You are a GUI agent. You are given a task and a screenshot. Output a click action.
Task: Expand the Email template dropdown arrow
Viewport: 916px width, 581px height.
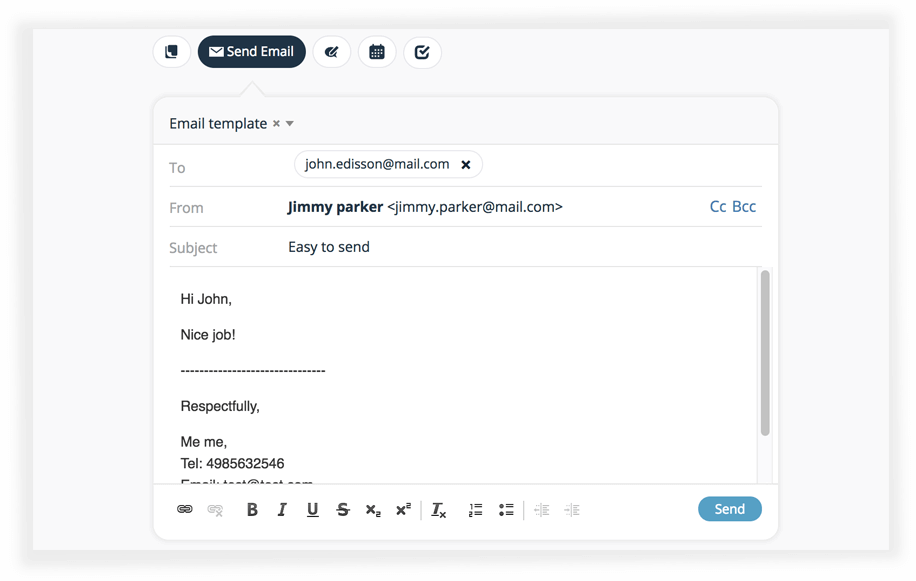[290, 124]
